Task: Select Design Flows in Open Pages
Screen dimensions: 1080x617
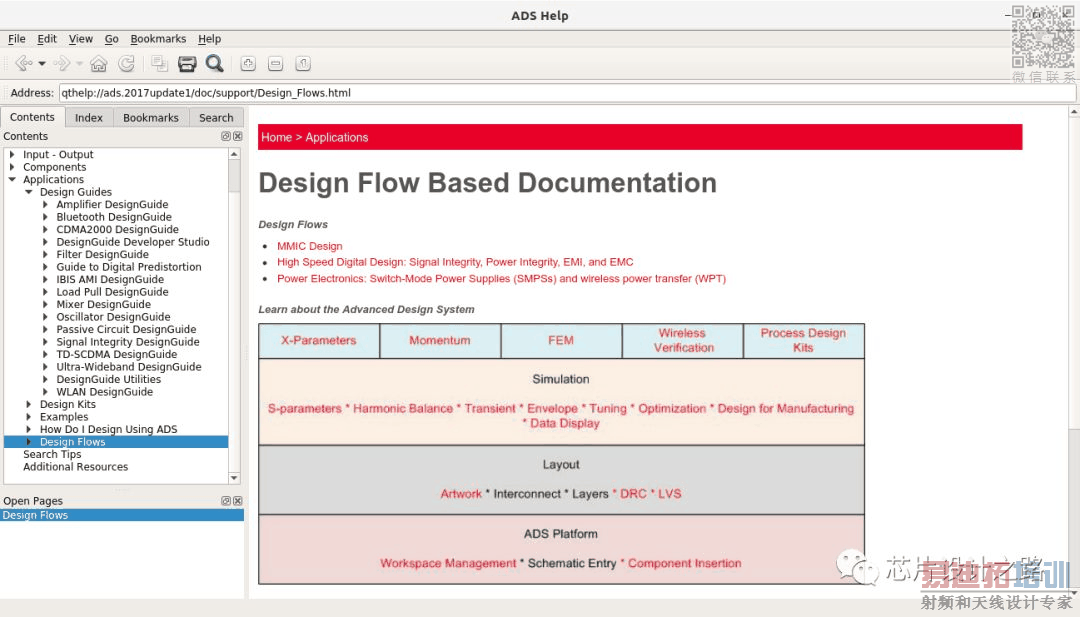Action: pos(122,515)
